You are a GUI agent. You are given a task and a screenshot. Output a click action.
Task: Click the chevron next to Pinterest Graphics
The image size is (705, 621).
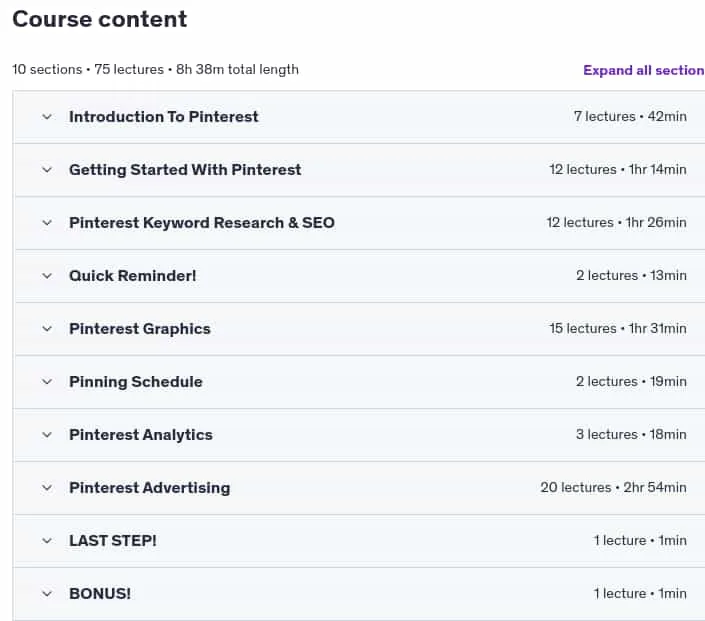click(47, 329)
